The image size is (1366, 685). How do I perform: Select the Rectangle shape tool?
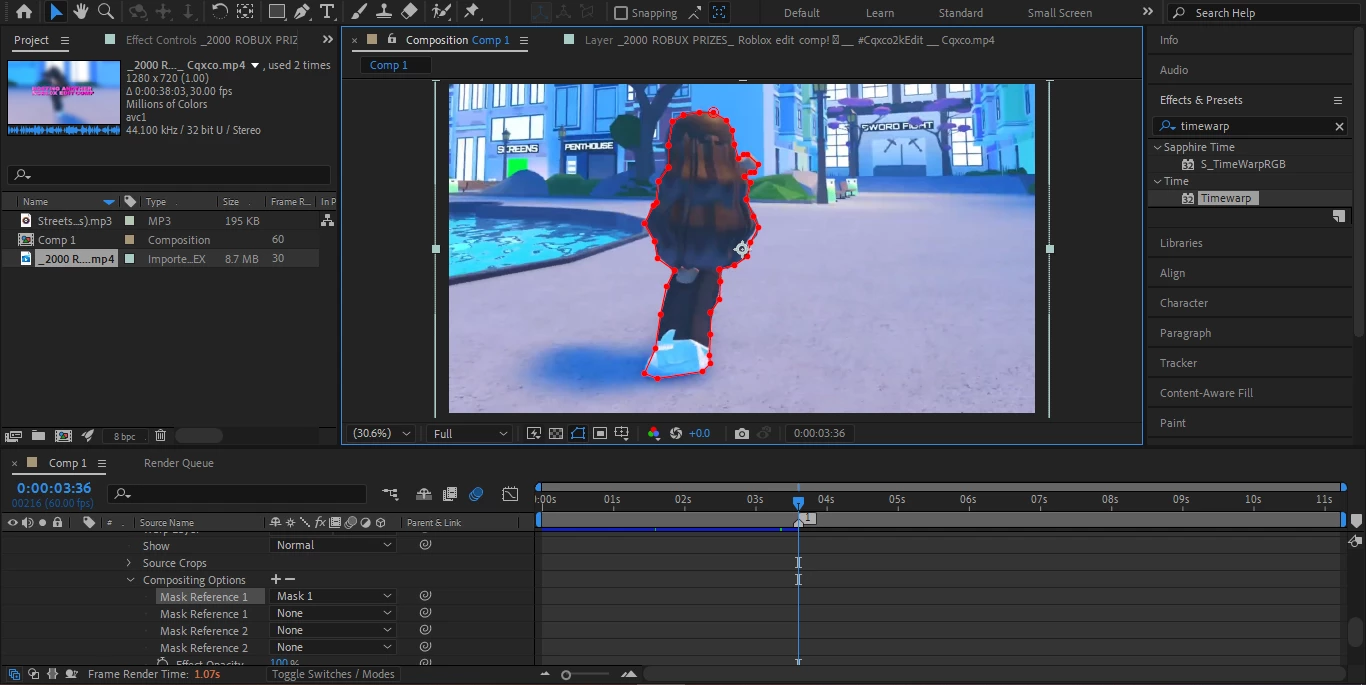[x=277, y=12]
